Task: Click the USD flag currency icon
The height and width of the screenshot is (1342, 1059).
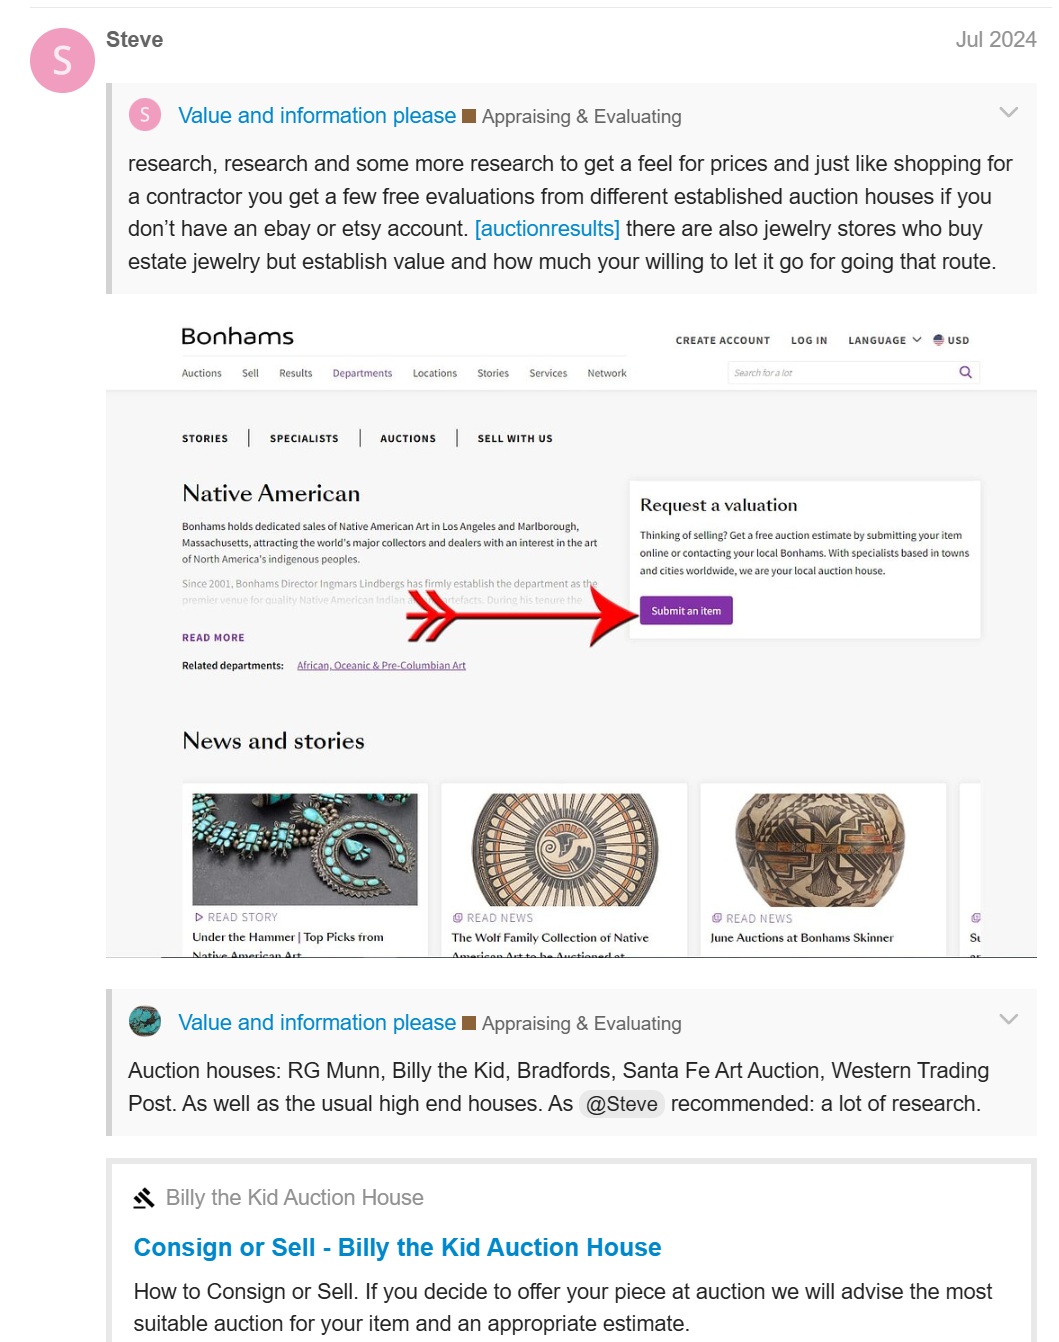Action: click(x=938, y=340)
